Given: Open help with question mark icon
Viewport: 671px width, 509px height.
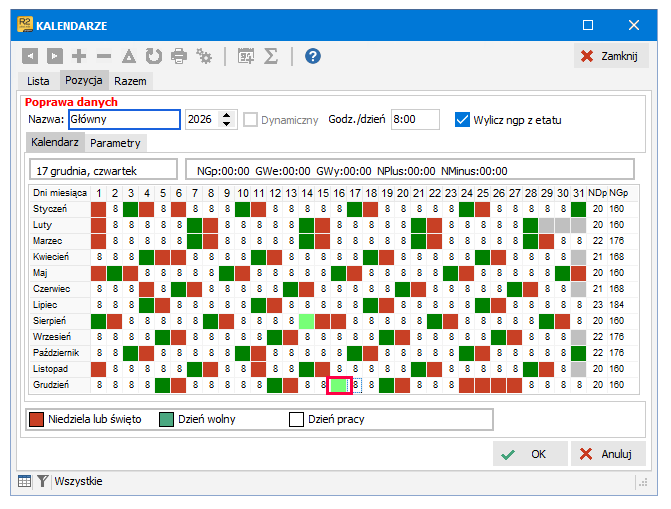Looking at the screenshot, I should click(313, 56).
